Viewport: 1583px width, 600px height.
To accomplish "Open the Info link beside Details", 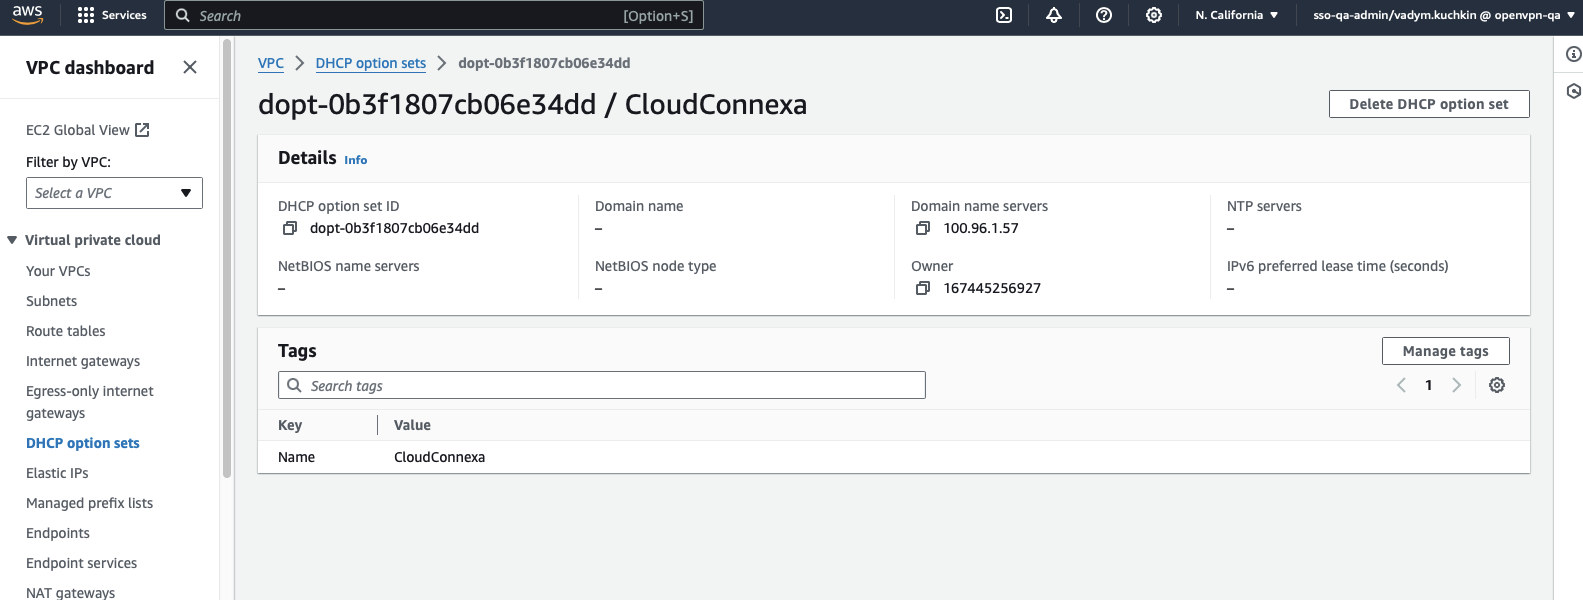I will (355, 160).
